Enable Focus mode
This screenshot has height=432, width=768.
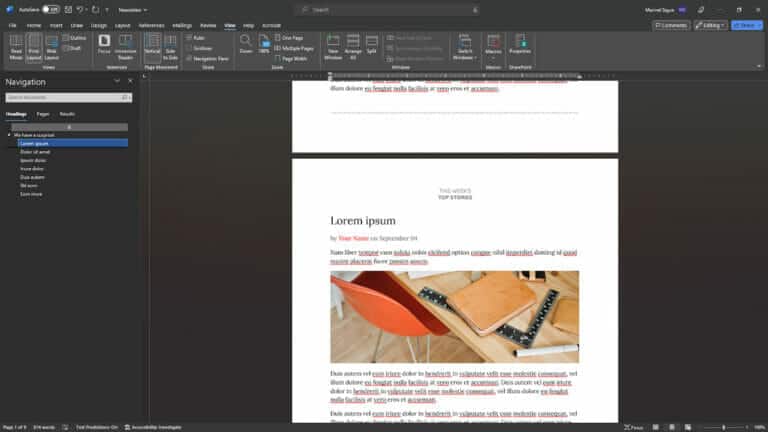pos(104,44)
